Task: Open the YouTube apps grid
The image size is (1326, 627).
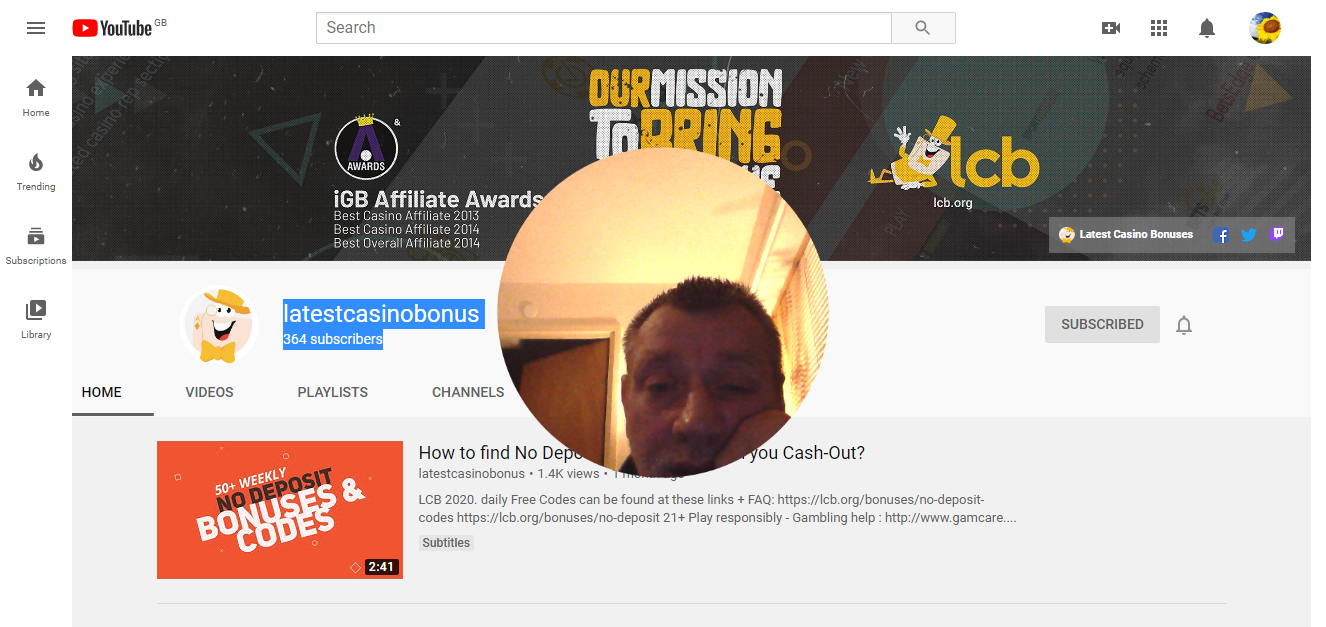Action: [x=1159, y=28]
